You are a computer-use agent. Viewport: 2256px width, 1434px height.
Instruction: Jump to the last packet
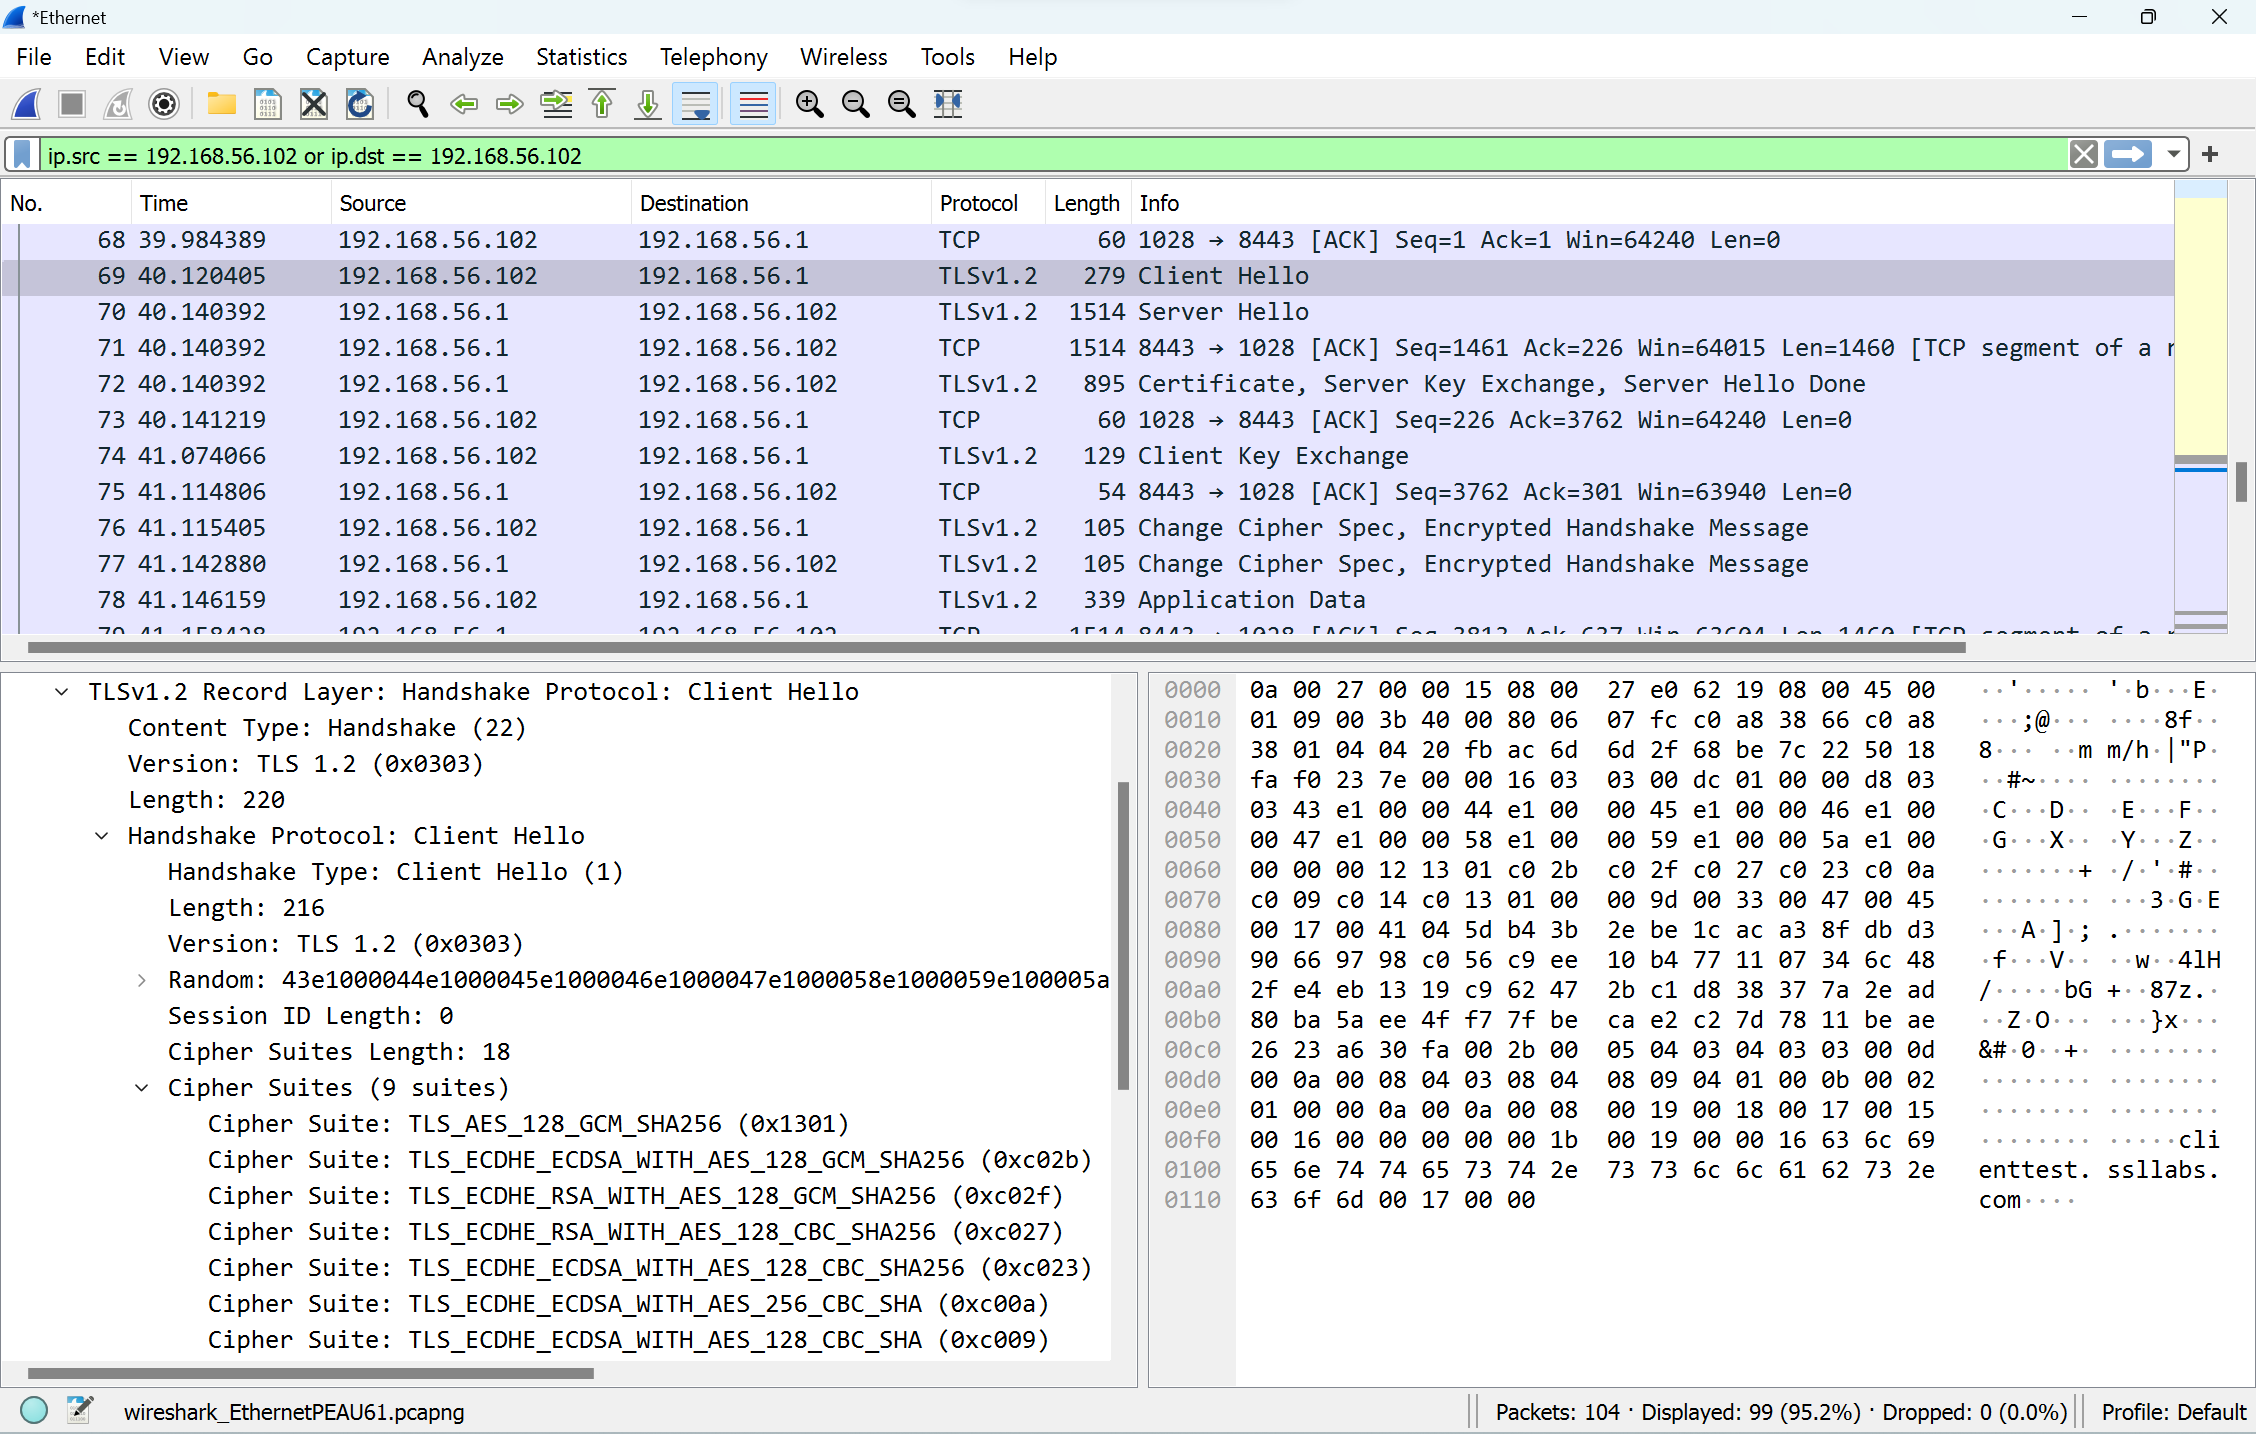[648, 104]
